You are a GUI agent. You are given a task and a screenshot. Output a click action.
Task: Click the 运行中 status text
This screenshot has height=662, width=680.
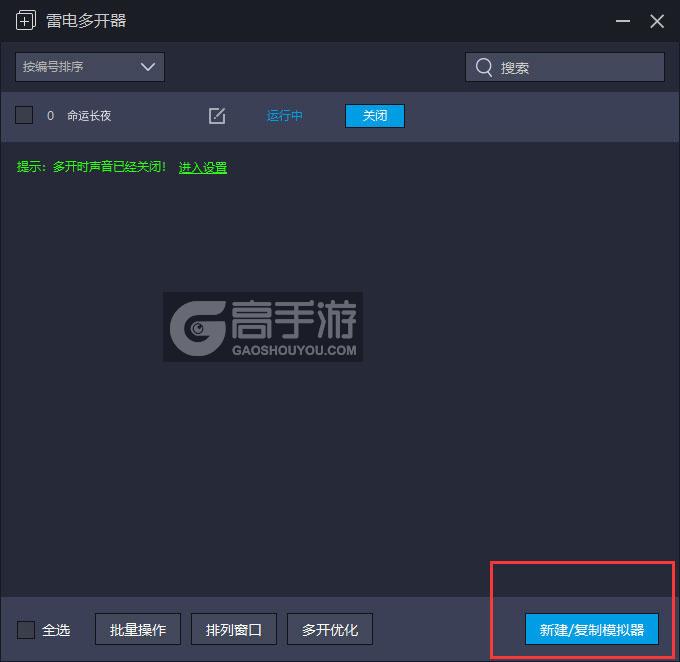tap(284, 116)
